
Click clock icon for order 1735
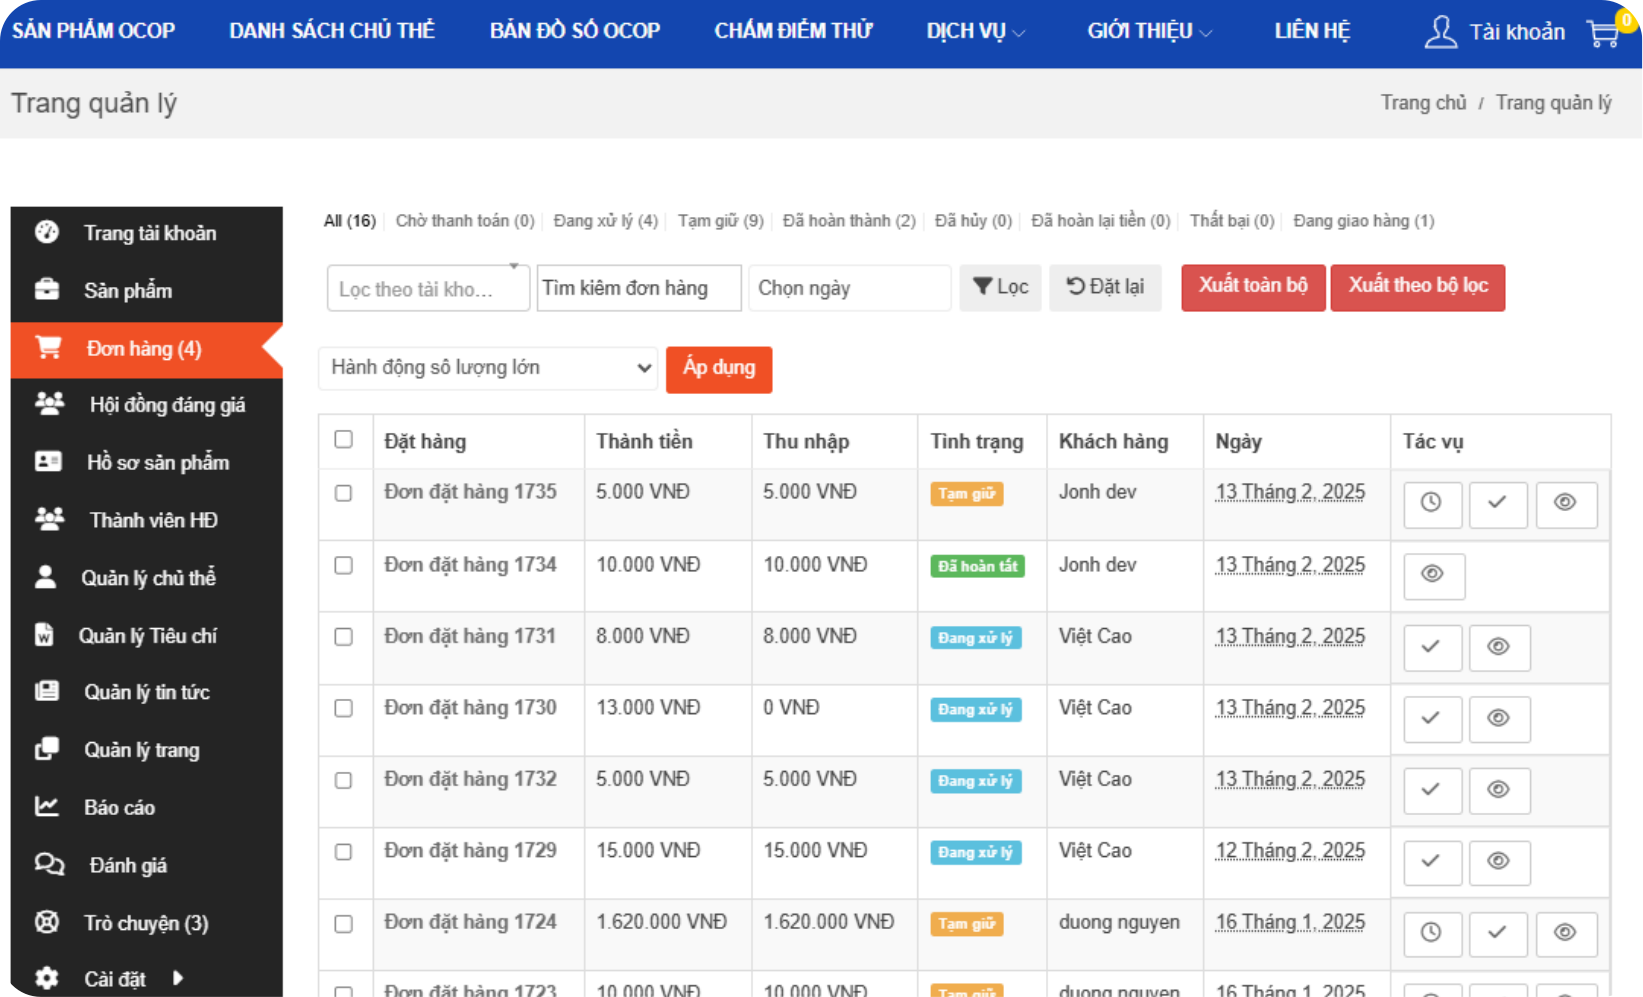[1431, 503]
